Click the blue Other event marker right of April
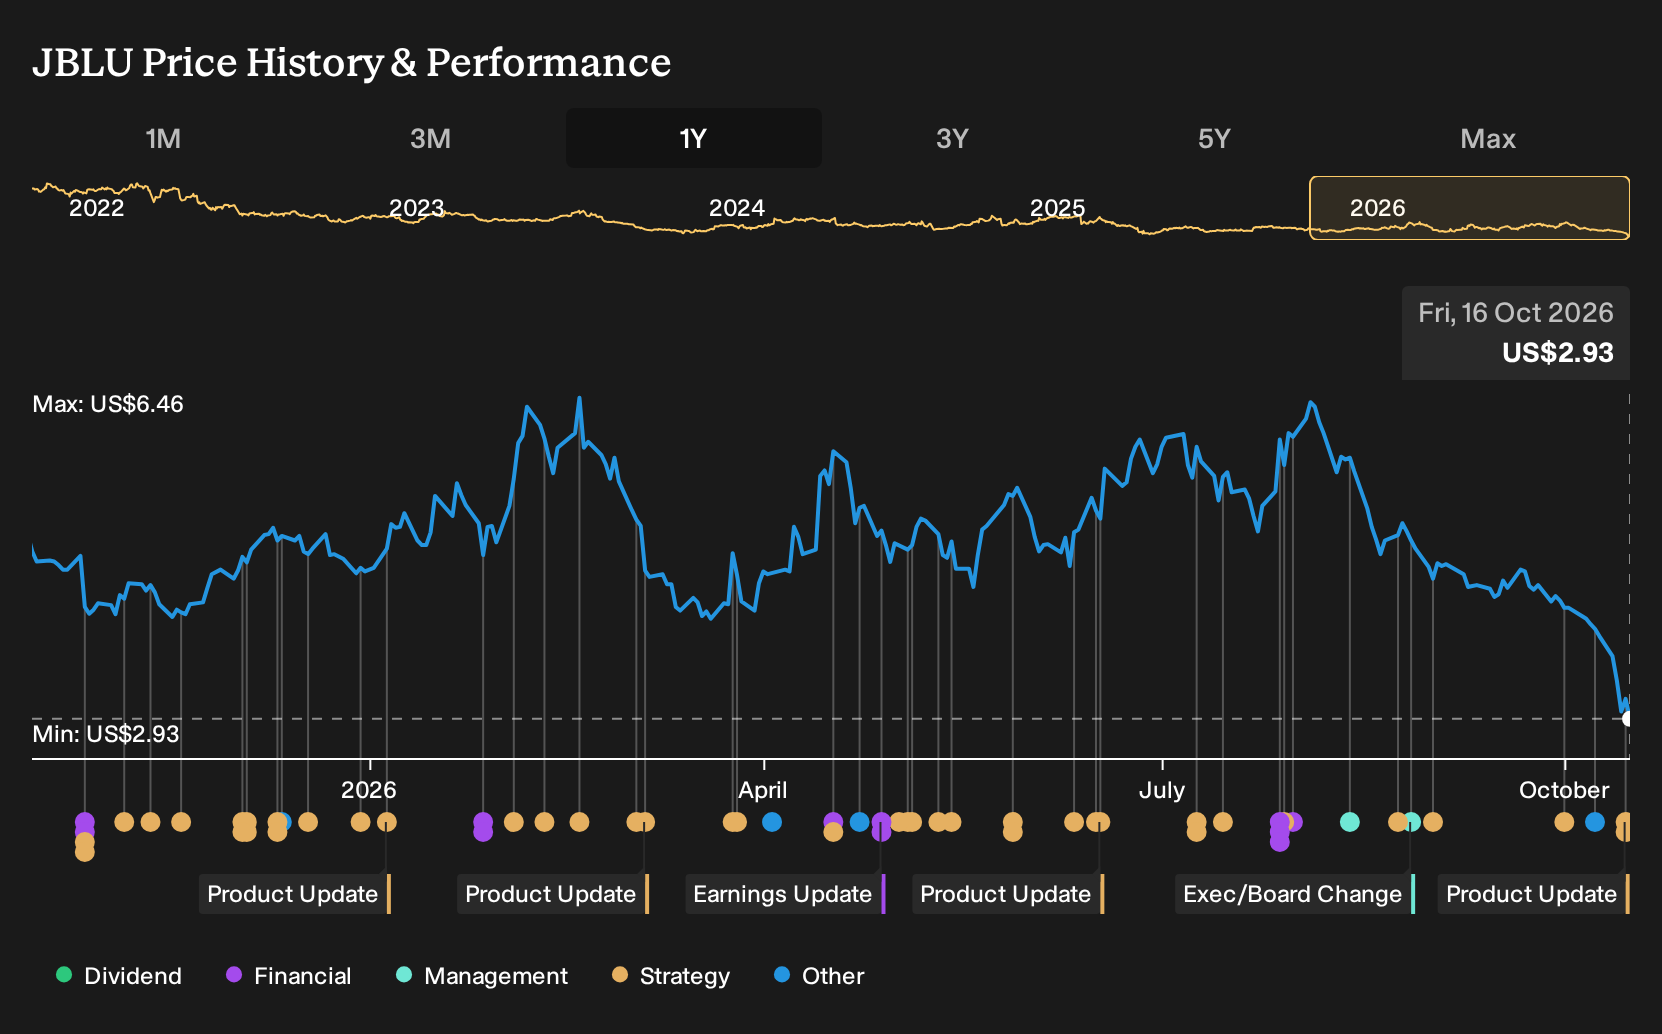 click(x=772, y=822)
